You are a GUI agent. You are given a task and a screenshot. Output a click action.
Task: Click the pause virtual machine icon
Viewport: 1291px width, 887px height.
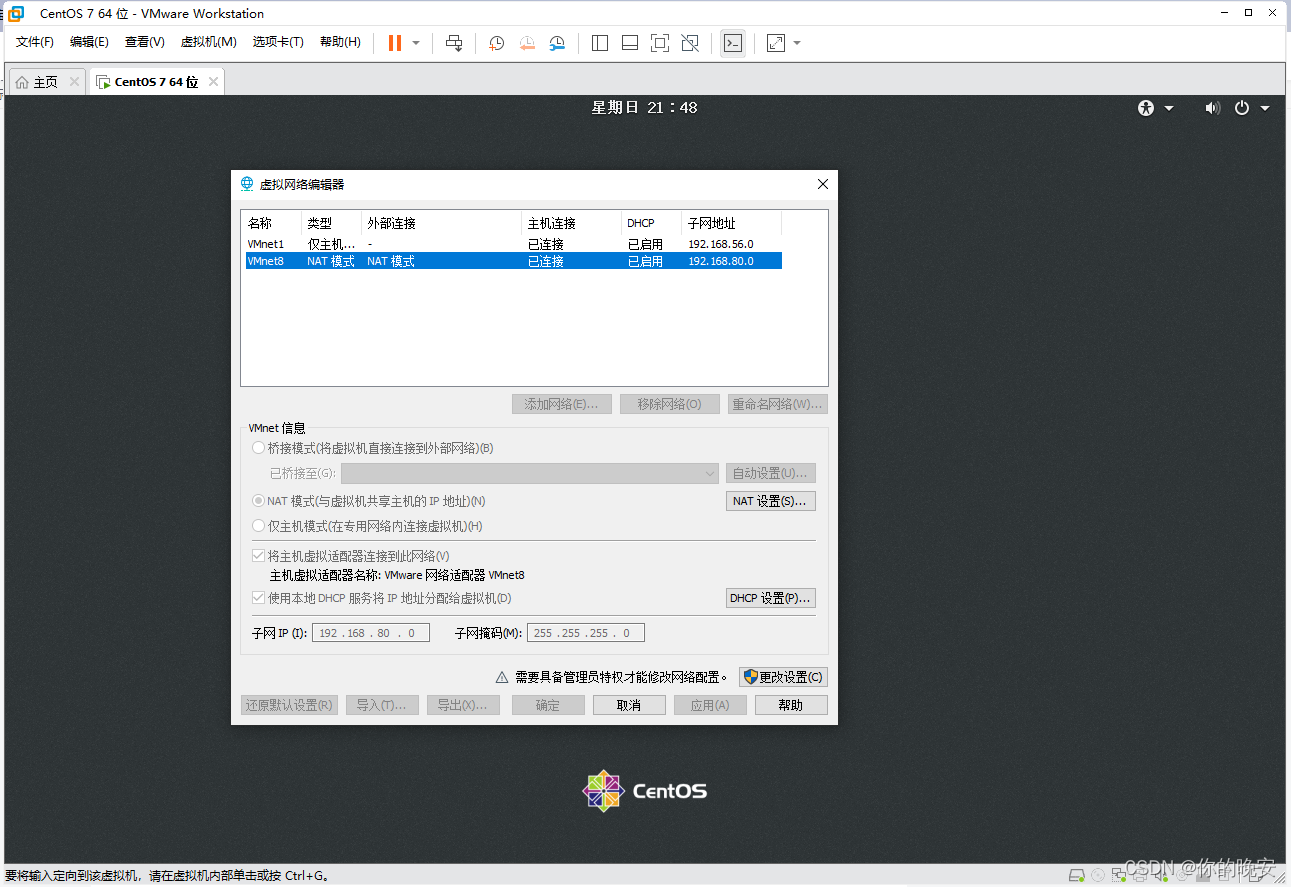point(395,43)
